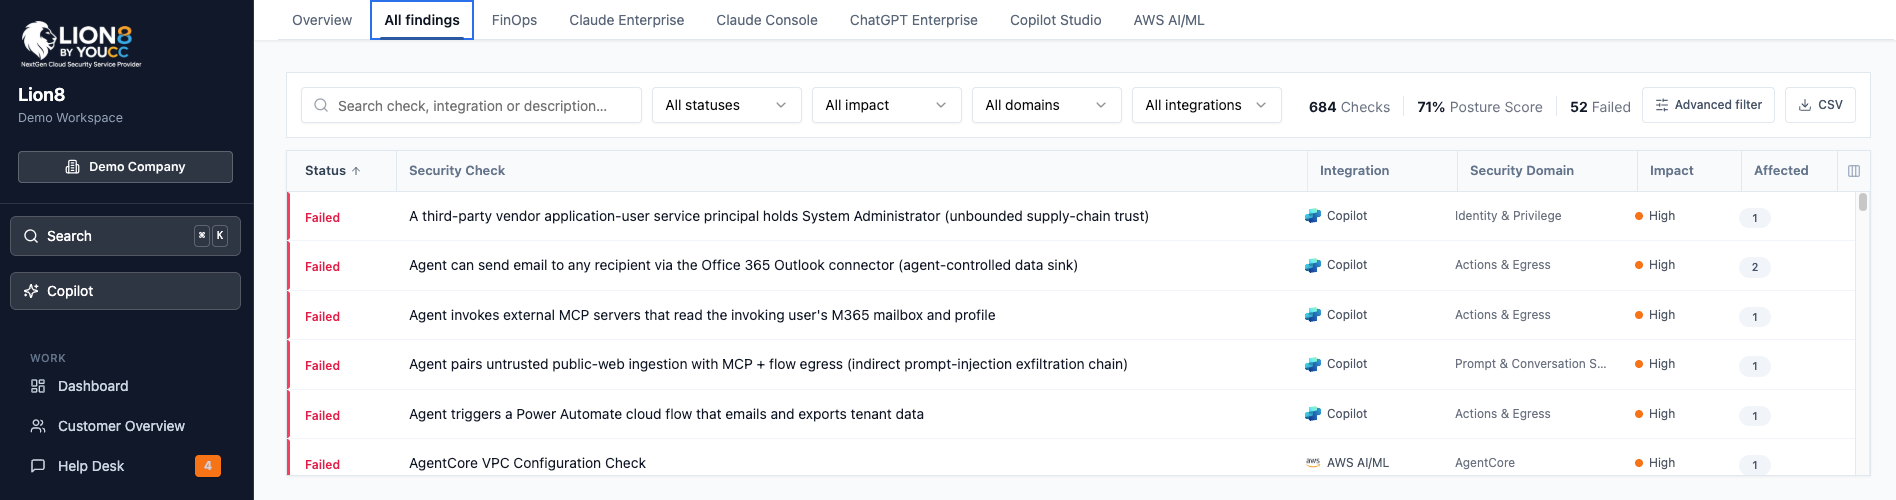This screenshot has width=1896, height=500.
Task: Open 'Agent invokes external MCP servers' finding
Action: tap(702, 315)
